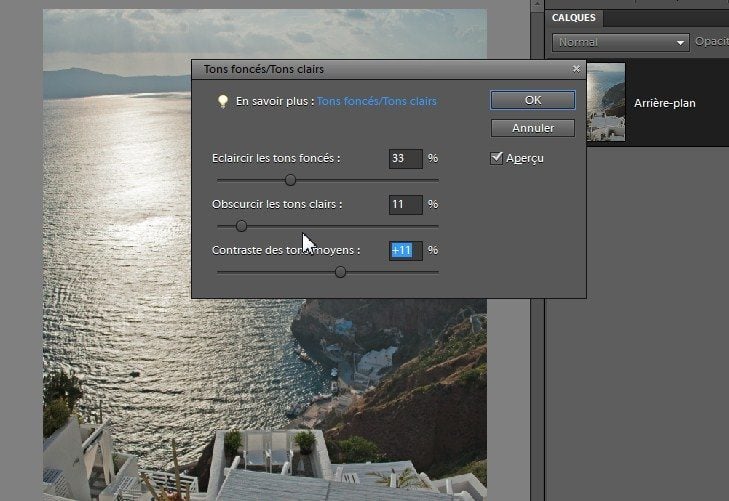Screen dimensions: 729x501
Task: Close the Tons foncés/Tons clairs dialog
Action: point(576,69)
